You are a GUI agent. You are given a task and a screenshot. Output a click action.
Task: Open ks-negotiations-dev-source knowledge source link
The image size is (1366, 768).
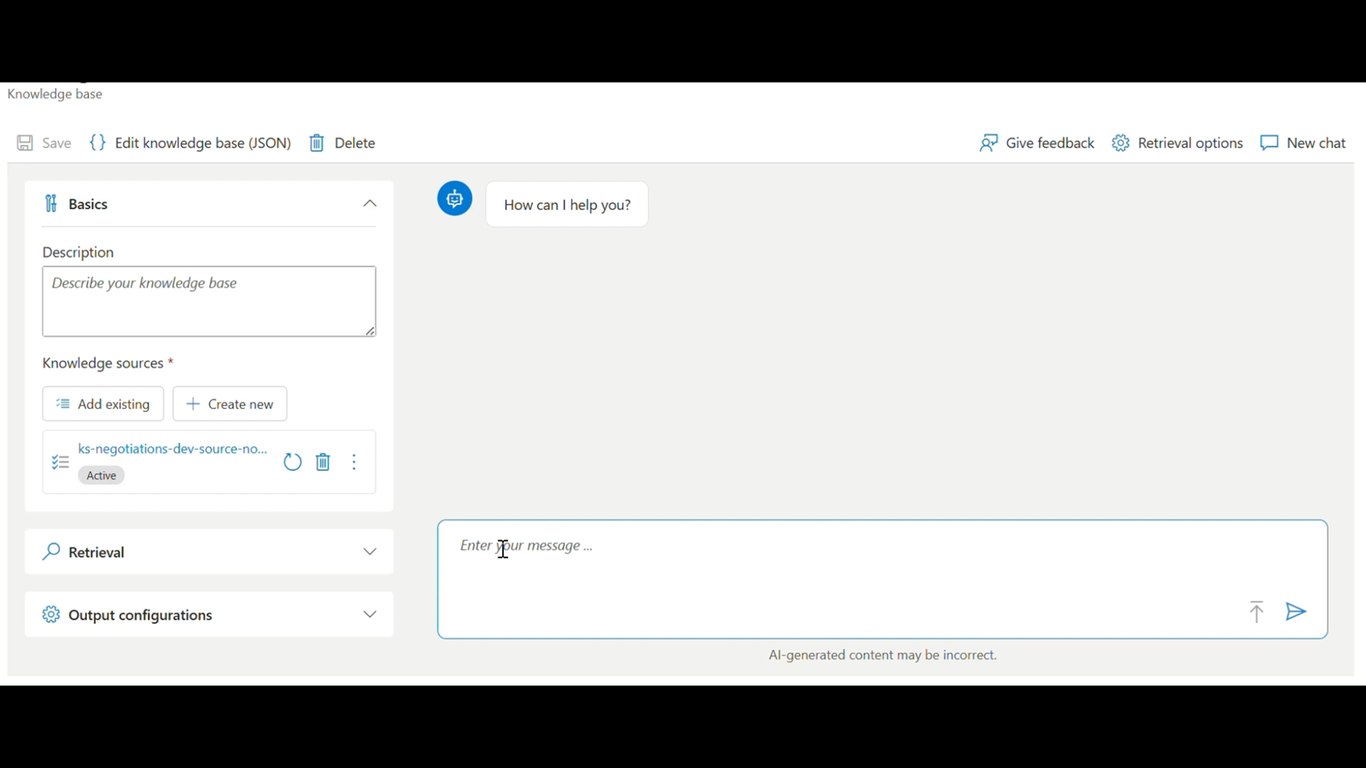(x=173, y=449)
